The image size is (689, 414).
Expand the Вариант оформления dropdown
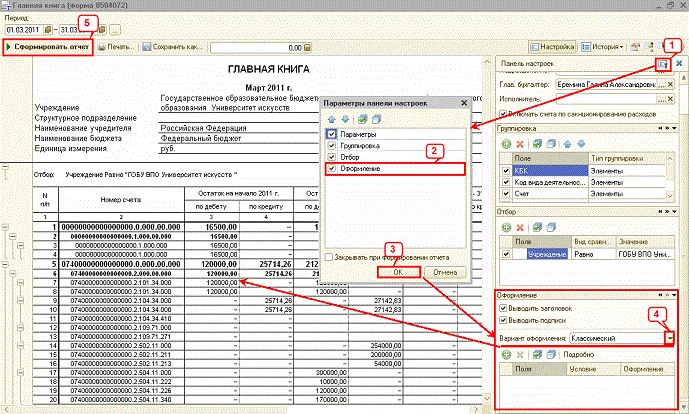(668, 339)
